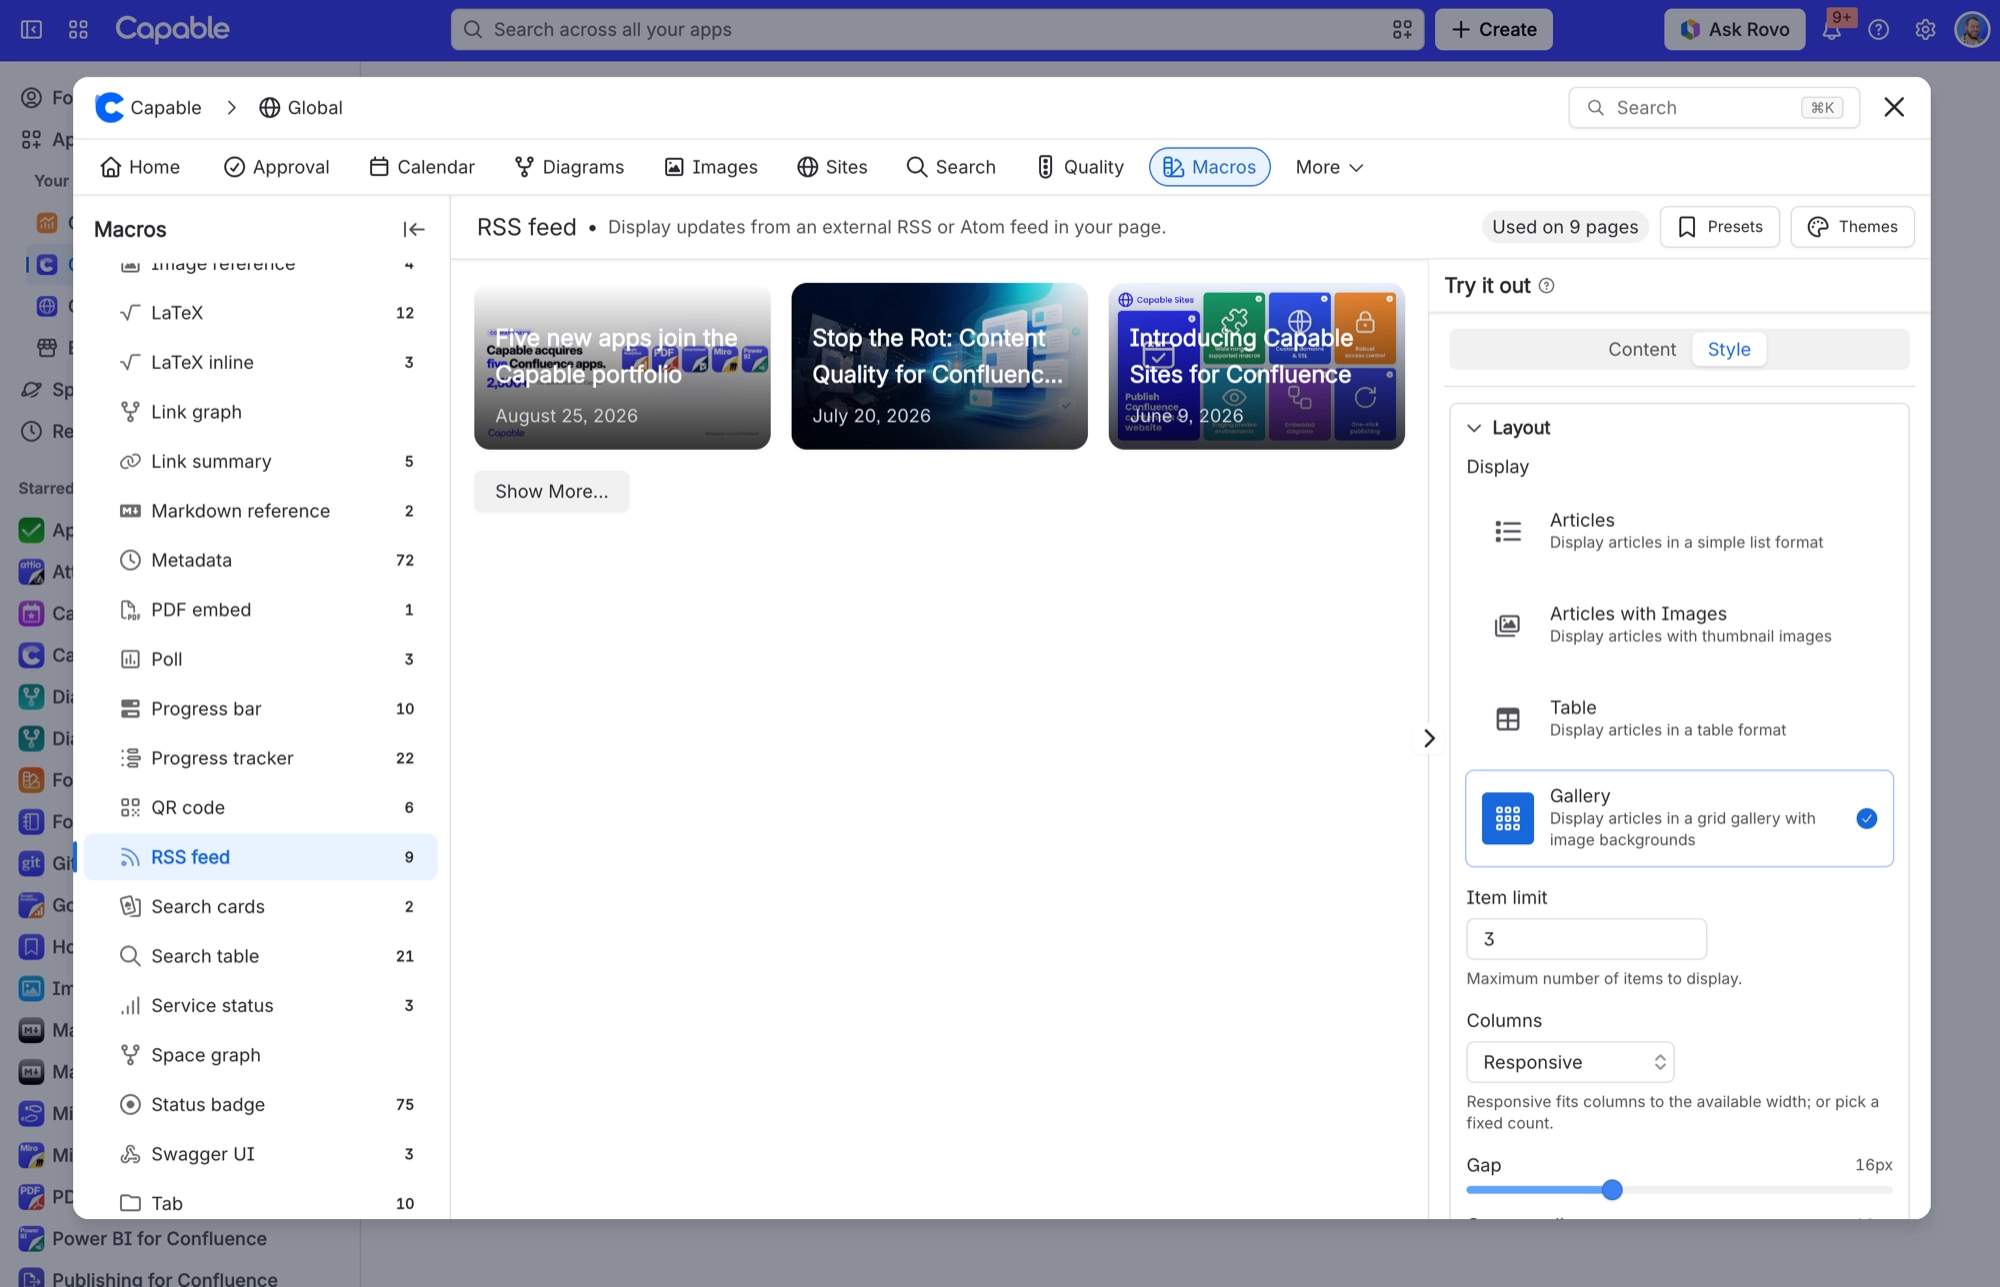Click the Ask Rovo button

[1734, 30]
